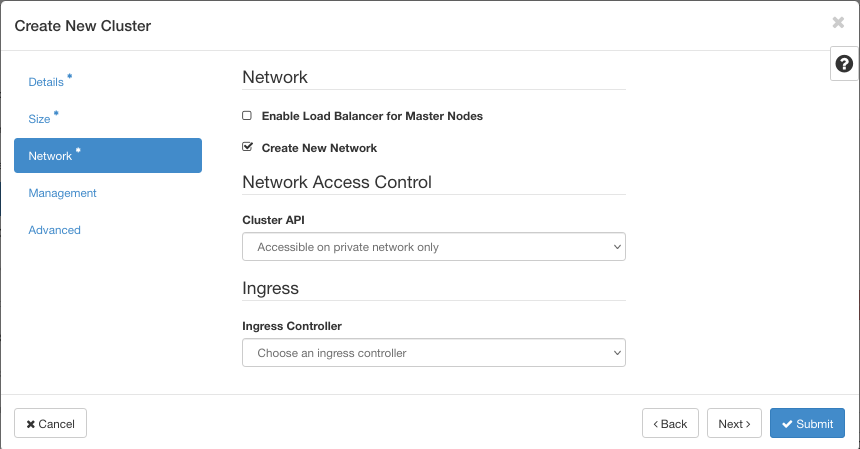Screen dimensions: 860x449
Task: Click the Create New Network label text
Action: (x=319, y=148)
